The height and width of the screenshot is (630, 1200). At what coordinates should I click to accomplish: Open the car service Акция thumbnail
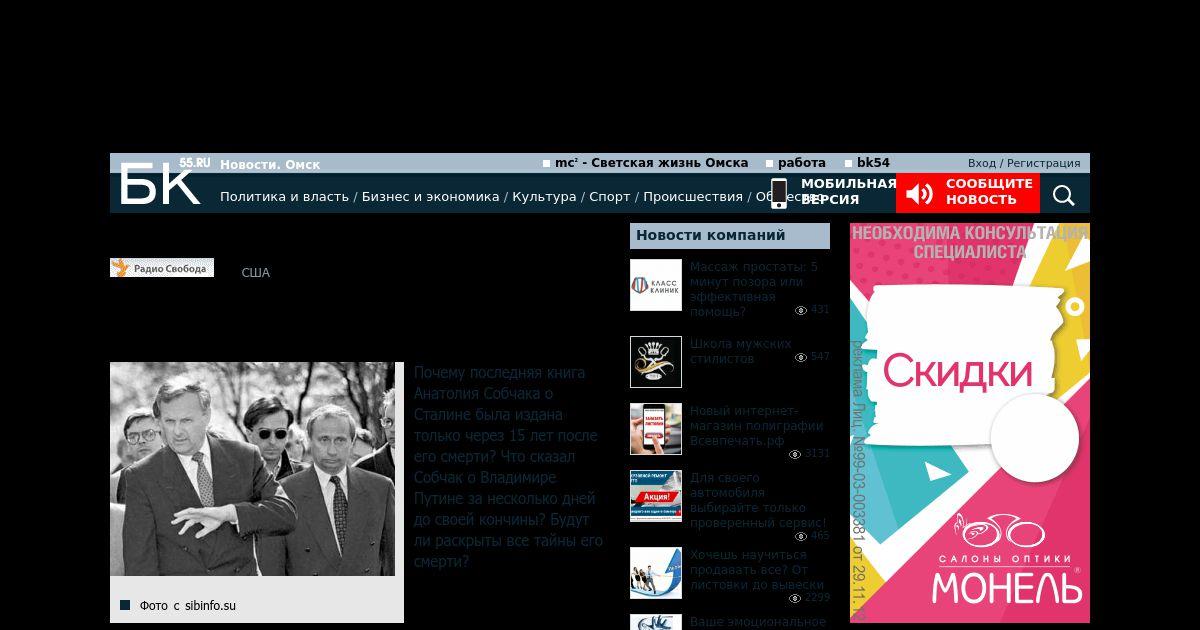656,496
